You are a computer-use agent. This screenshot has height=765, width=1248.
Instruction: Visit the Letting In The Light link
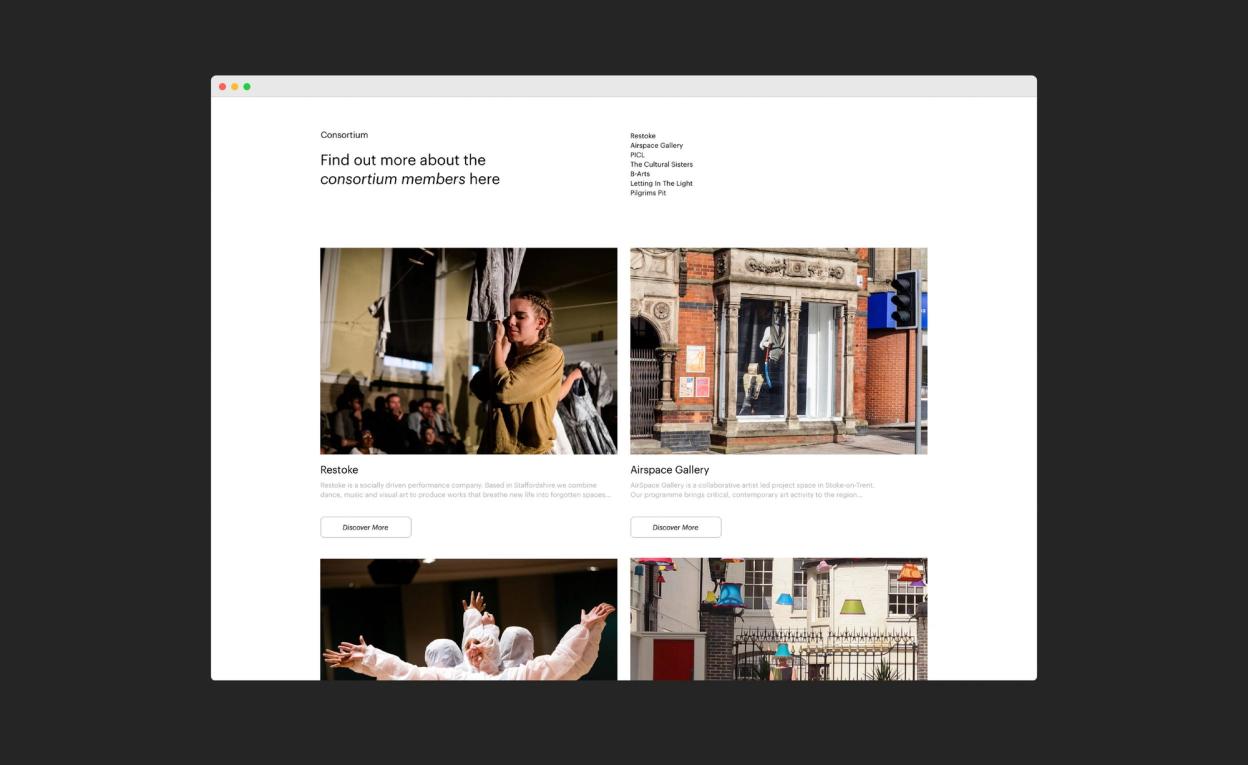point(661,183)
